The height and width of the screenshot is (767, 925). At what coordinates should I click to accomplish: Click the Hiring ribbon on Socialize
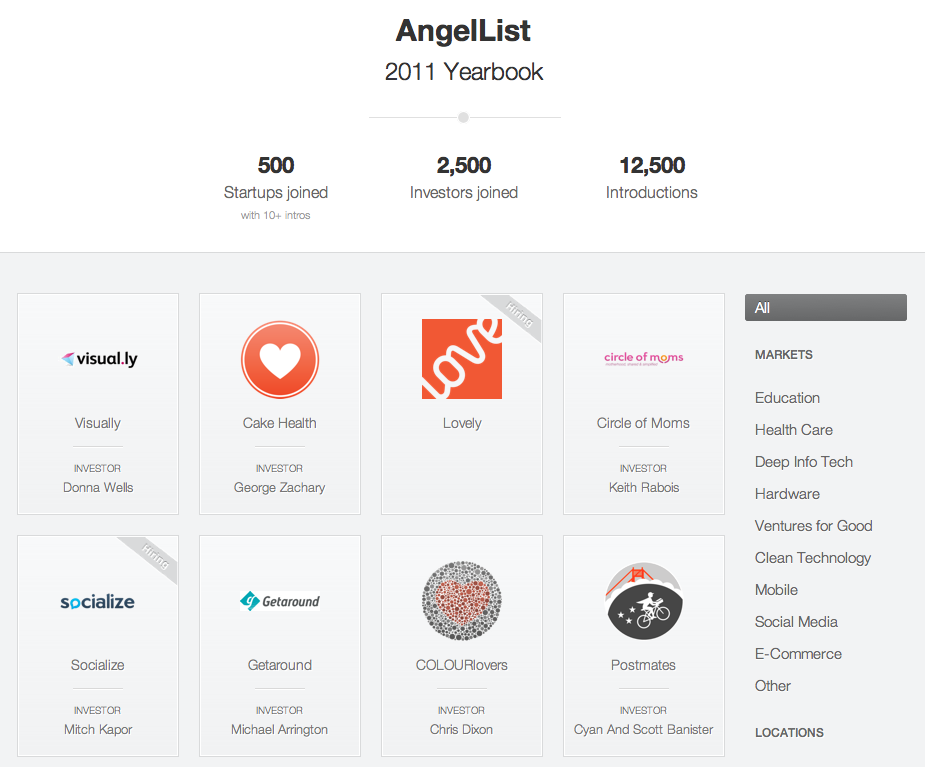155,559
